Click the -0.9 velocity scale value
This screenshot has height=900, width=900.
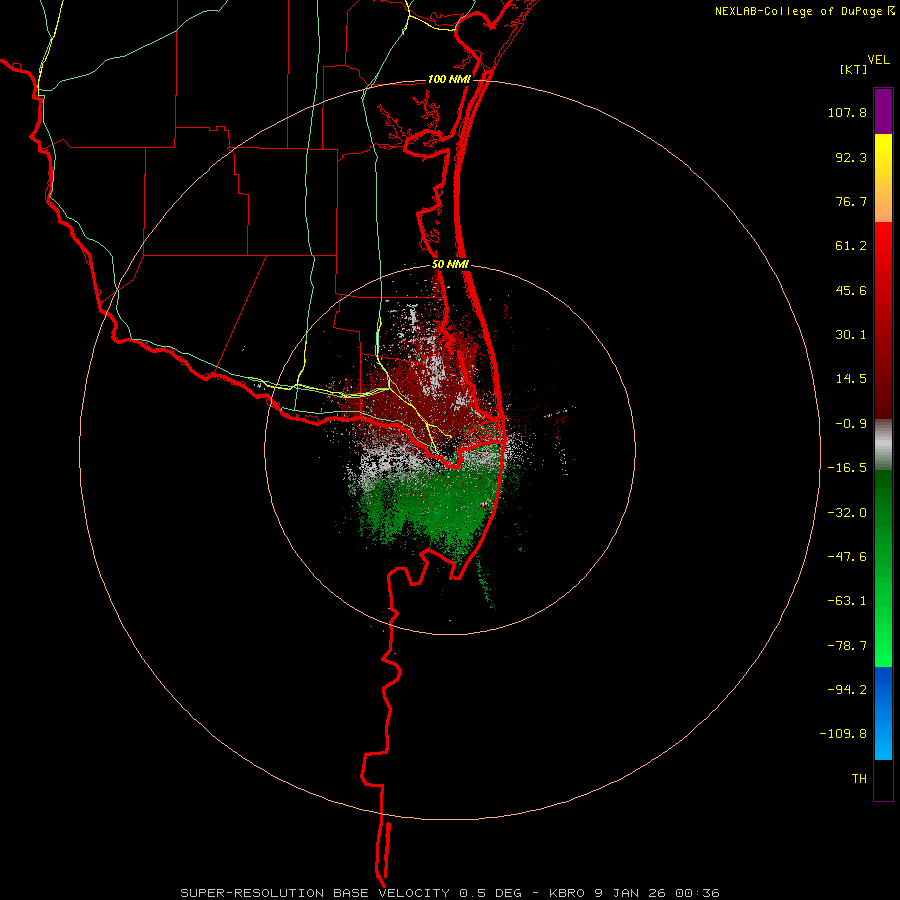click(x=851, y=424)
